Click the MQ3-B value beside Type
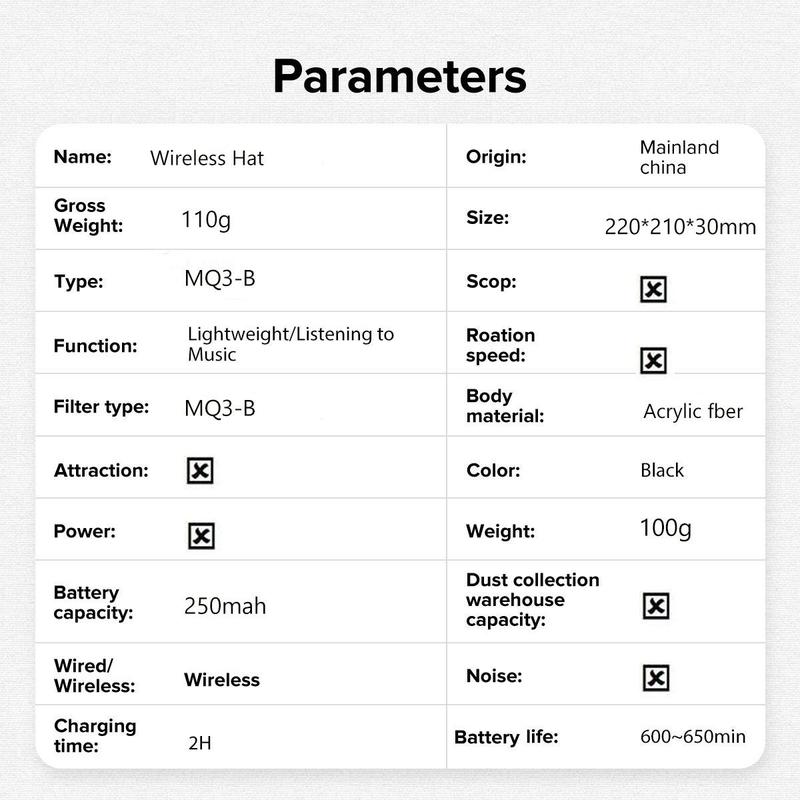Screen dimensions: 800x800 tap(219, 279)
